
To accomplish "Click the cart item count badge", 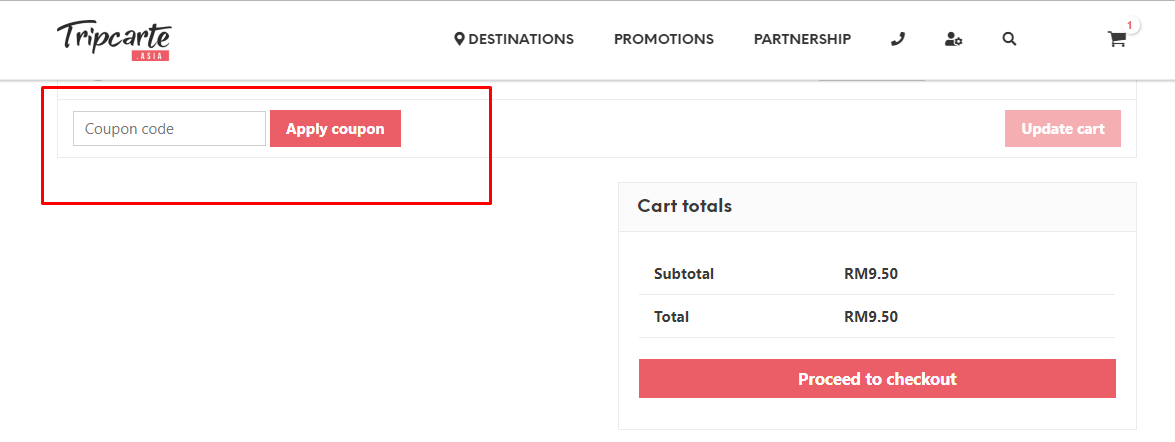I will click(x=1130, y=26).
